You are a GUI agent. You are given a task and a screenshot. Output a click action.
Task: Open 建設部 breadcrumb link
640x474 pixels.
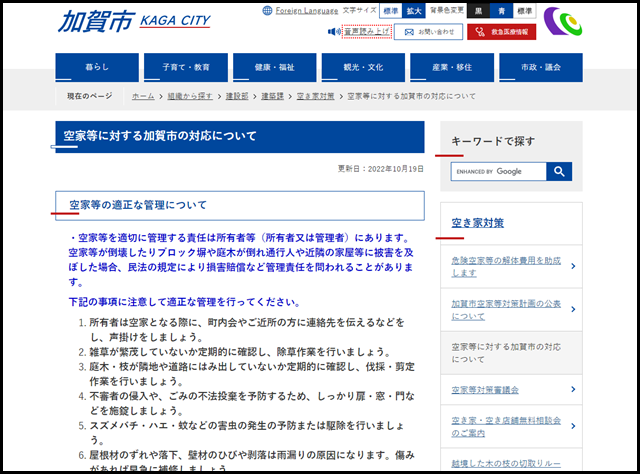click(237, 96)
